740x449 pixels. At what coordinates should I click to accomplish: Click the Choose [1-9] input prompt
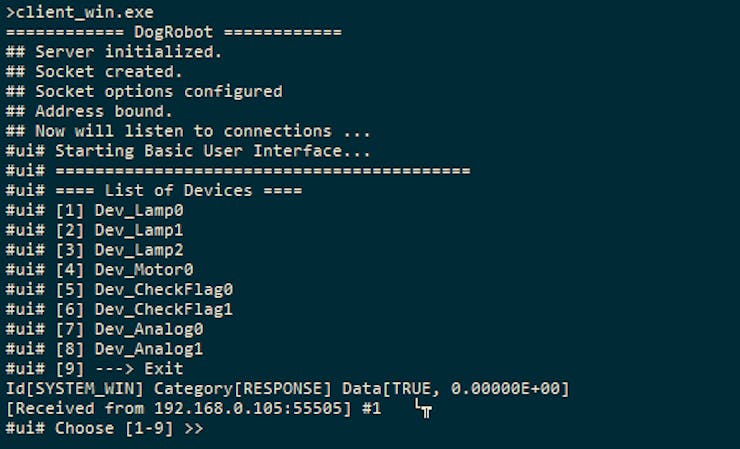point(104,428)
